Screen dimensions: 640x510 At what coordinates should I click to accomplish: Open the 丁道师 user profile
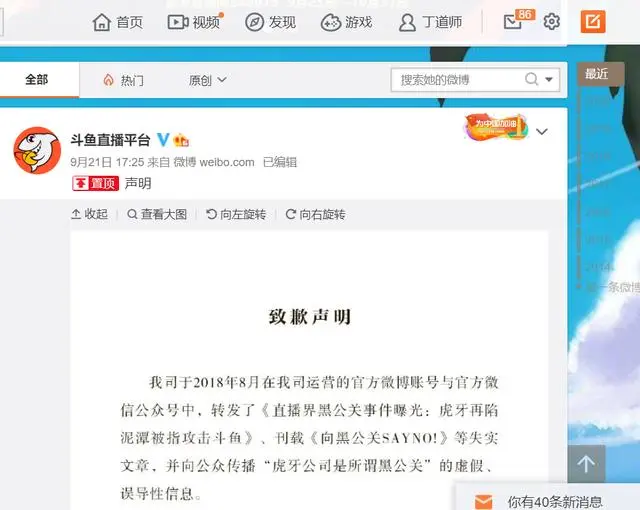pos(430,22)
